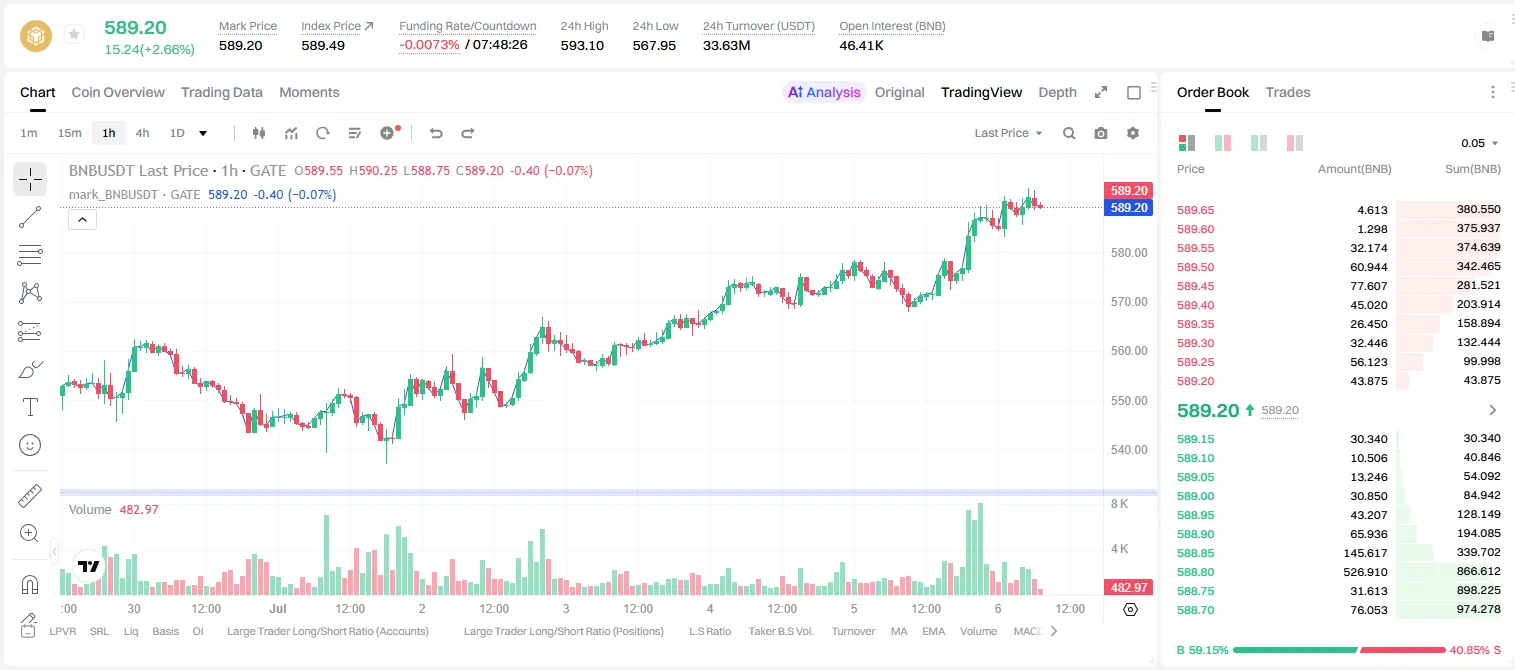Open the Coin Overview tab

[118, 92]
